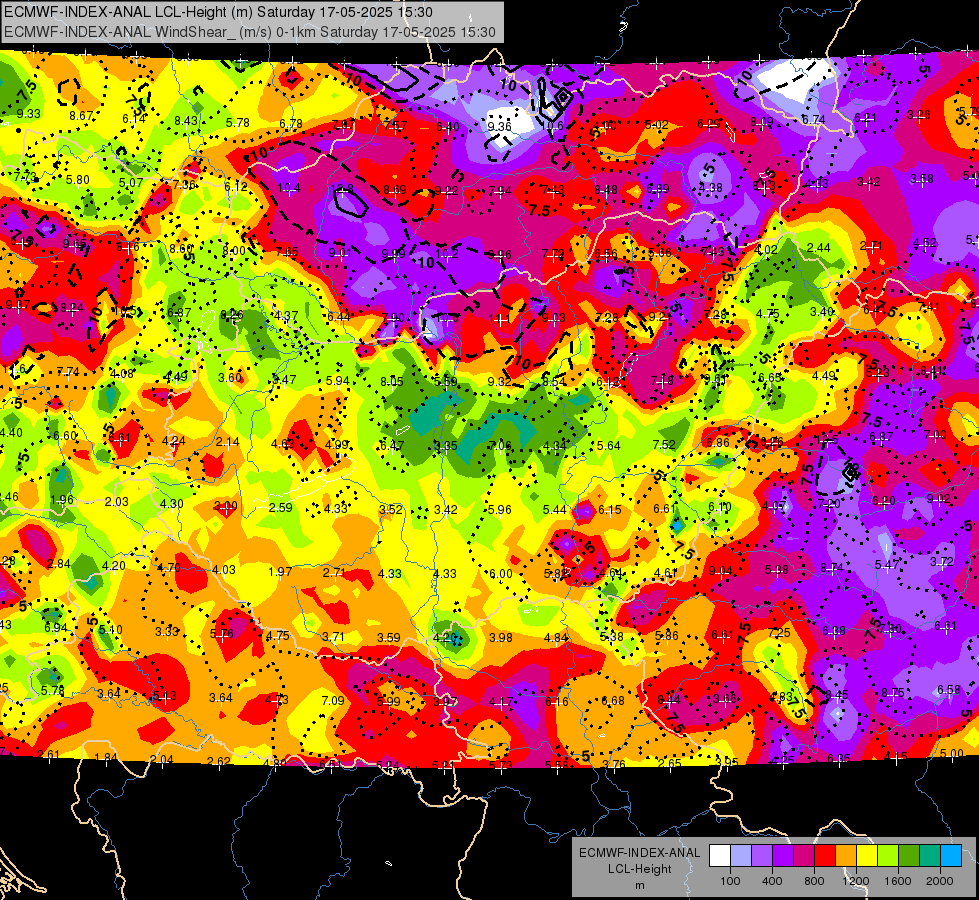979x900 pixels.
Task: Click the map value '5.13'
Action: click(164, 696)
